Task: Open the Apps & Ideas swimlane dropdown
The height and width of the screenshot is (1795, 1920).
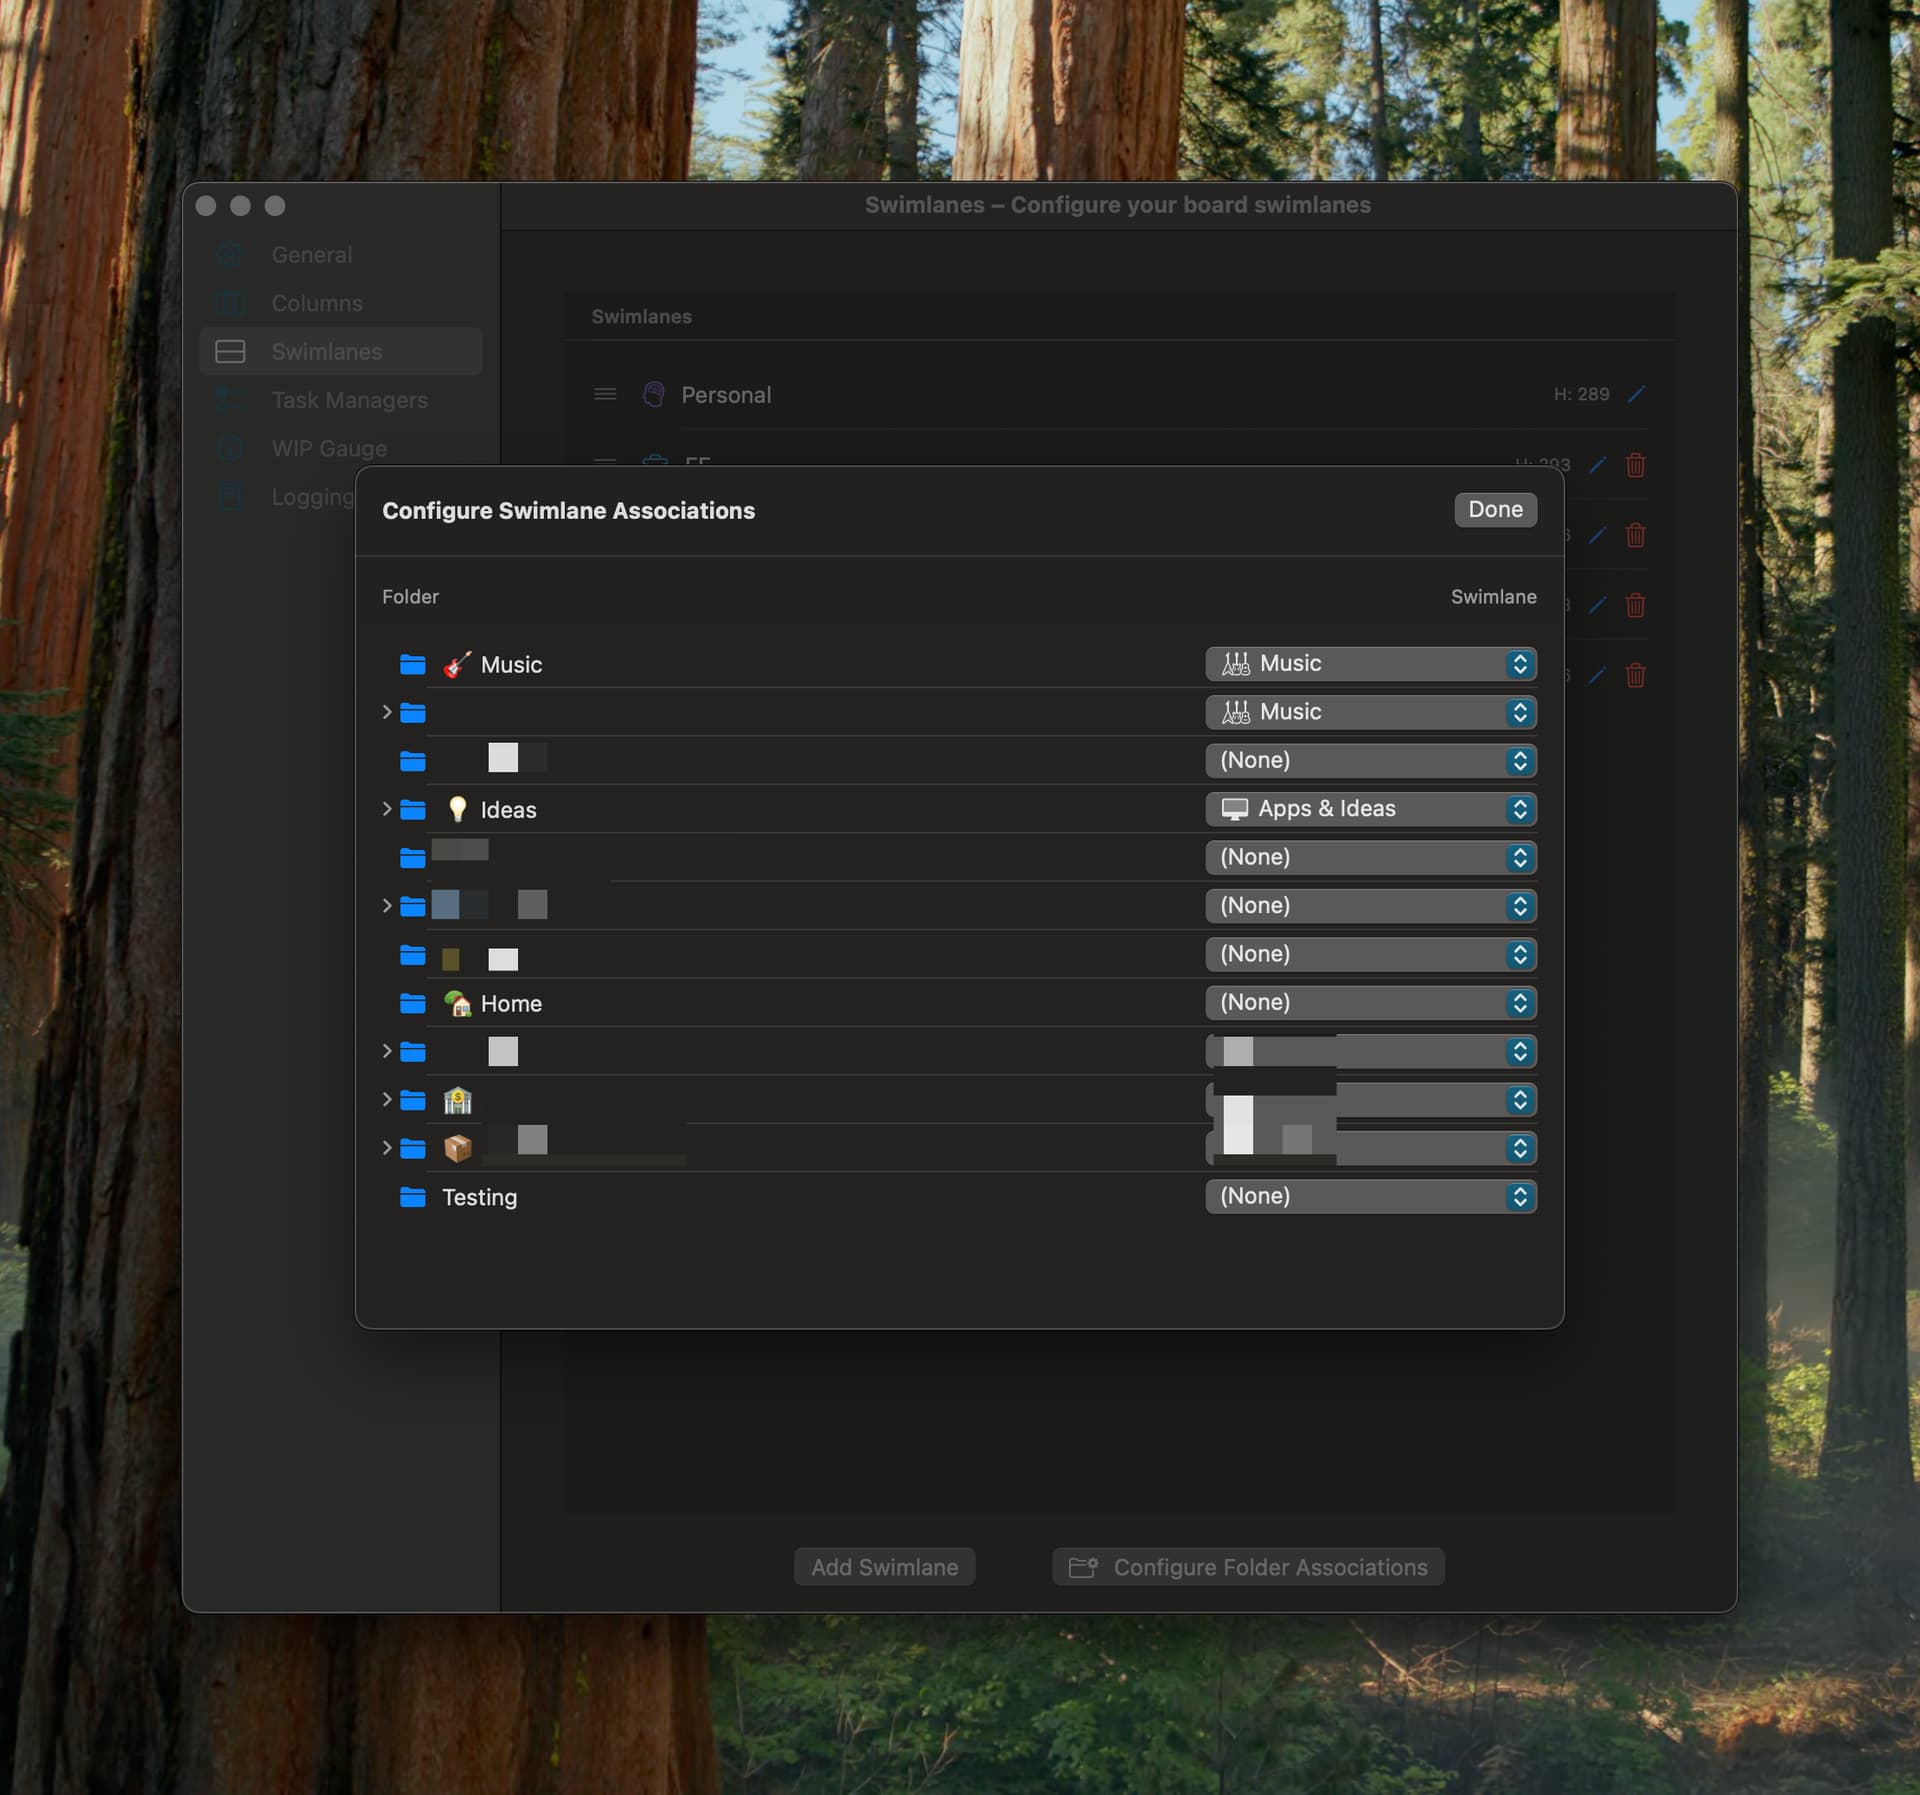Action: pyautogui.click(x=1370, y=808)
